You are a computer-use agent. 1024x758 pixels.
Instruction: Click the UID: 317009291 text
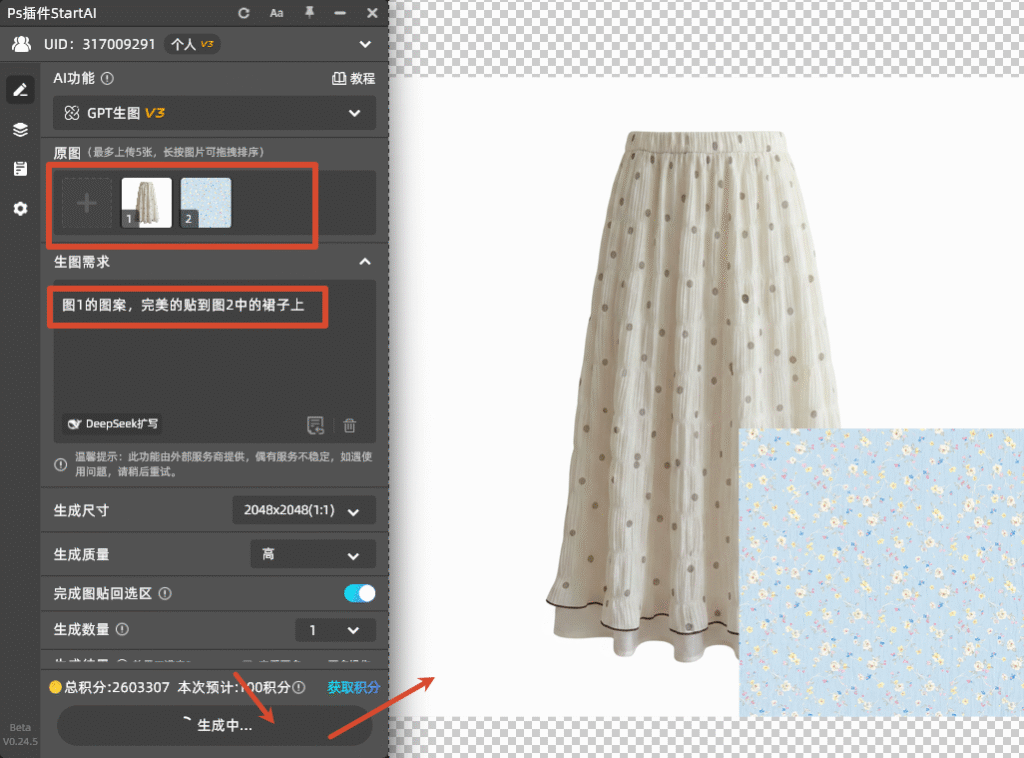tap(99, 44)
